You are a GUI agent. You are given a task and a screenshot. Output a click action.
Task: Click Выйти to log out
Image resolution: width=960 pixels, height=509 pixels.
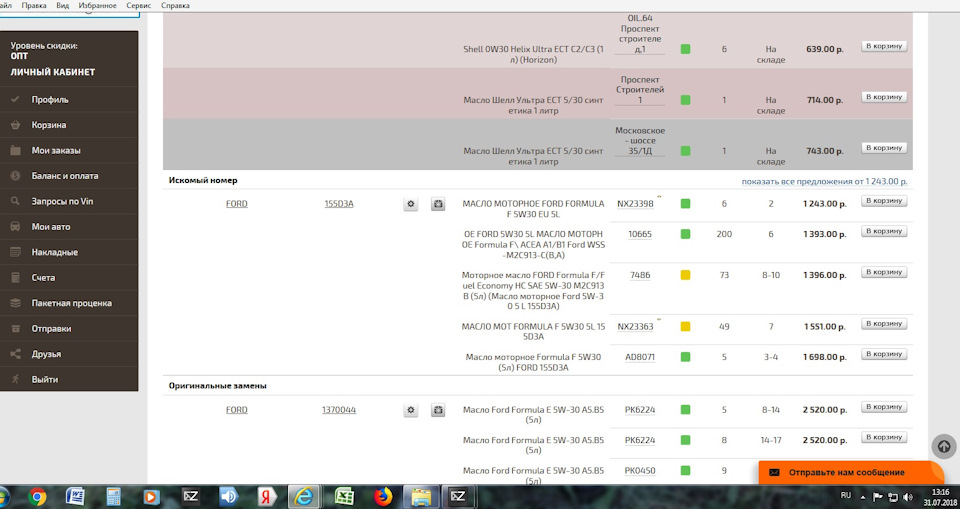point(45,380)
